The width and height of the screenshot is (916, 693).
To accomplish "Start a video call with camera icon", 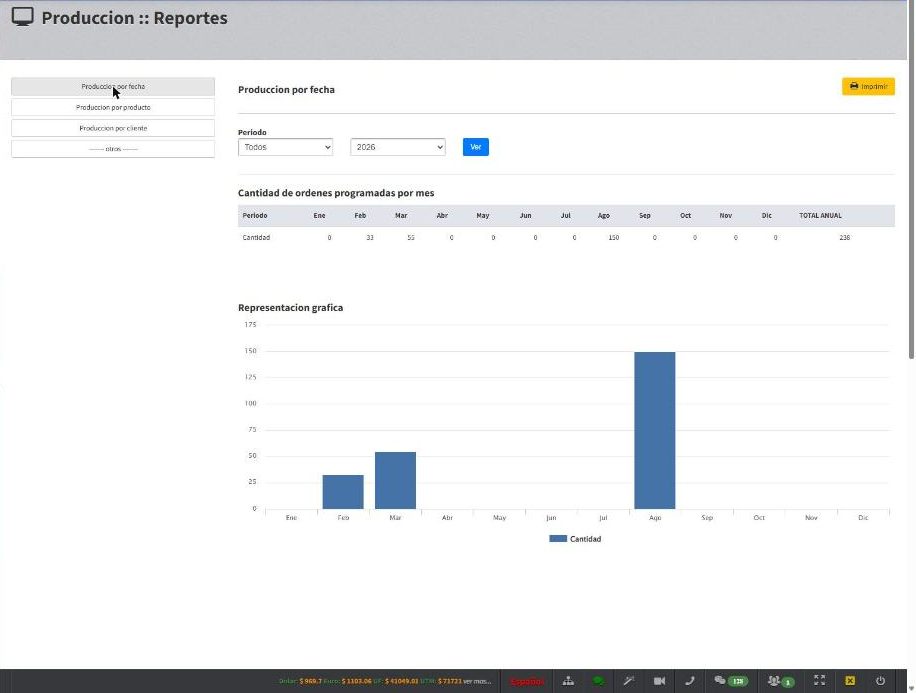I will click(x=660, y=681).
